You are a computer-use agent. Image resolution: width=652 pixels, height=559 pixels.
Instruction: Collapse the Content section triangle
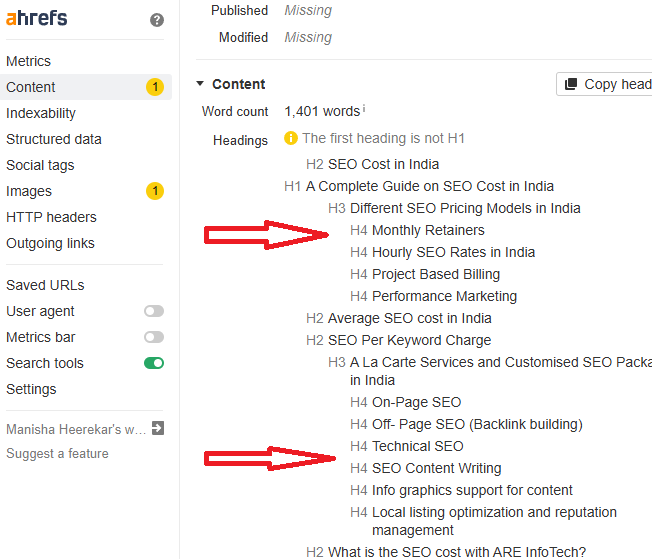coord(200,84)
